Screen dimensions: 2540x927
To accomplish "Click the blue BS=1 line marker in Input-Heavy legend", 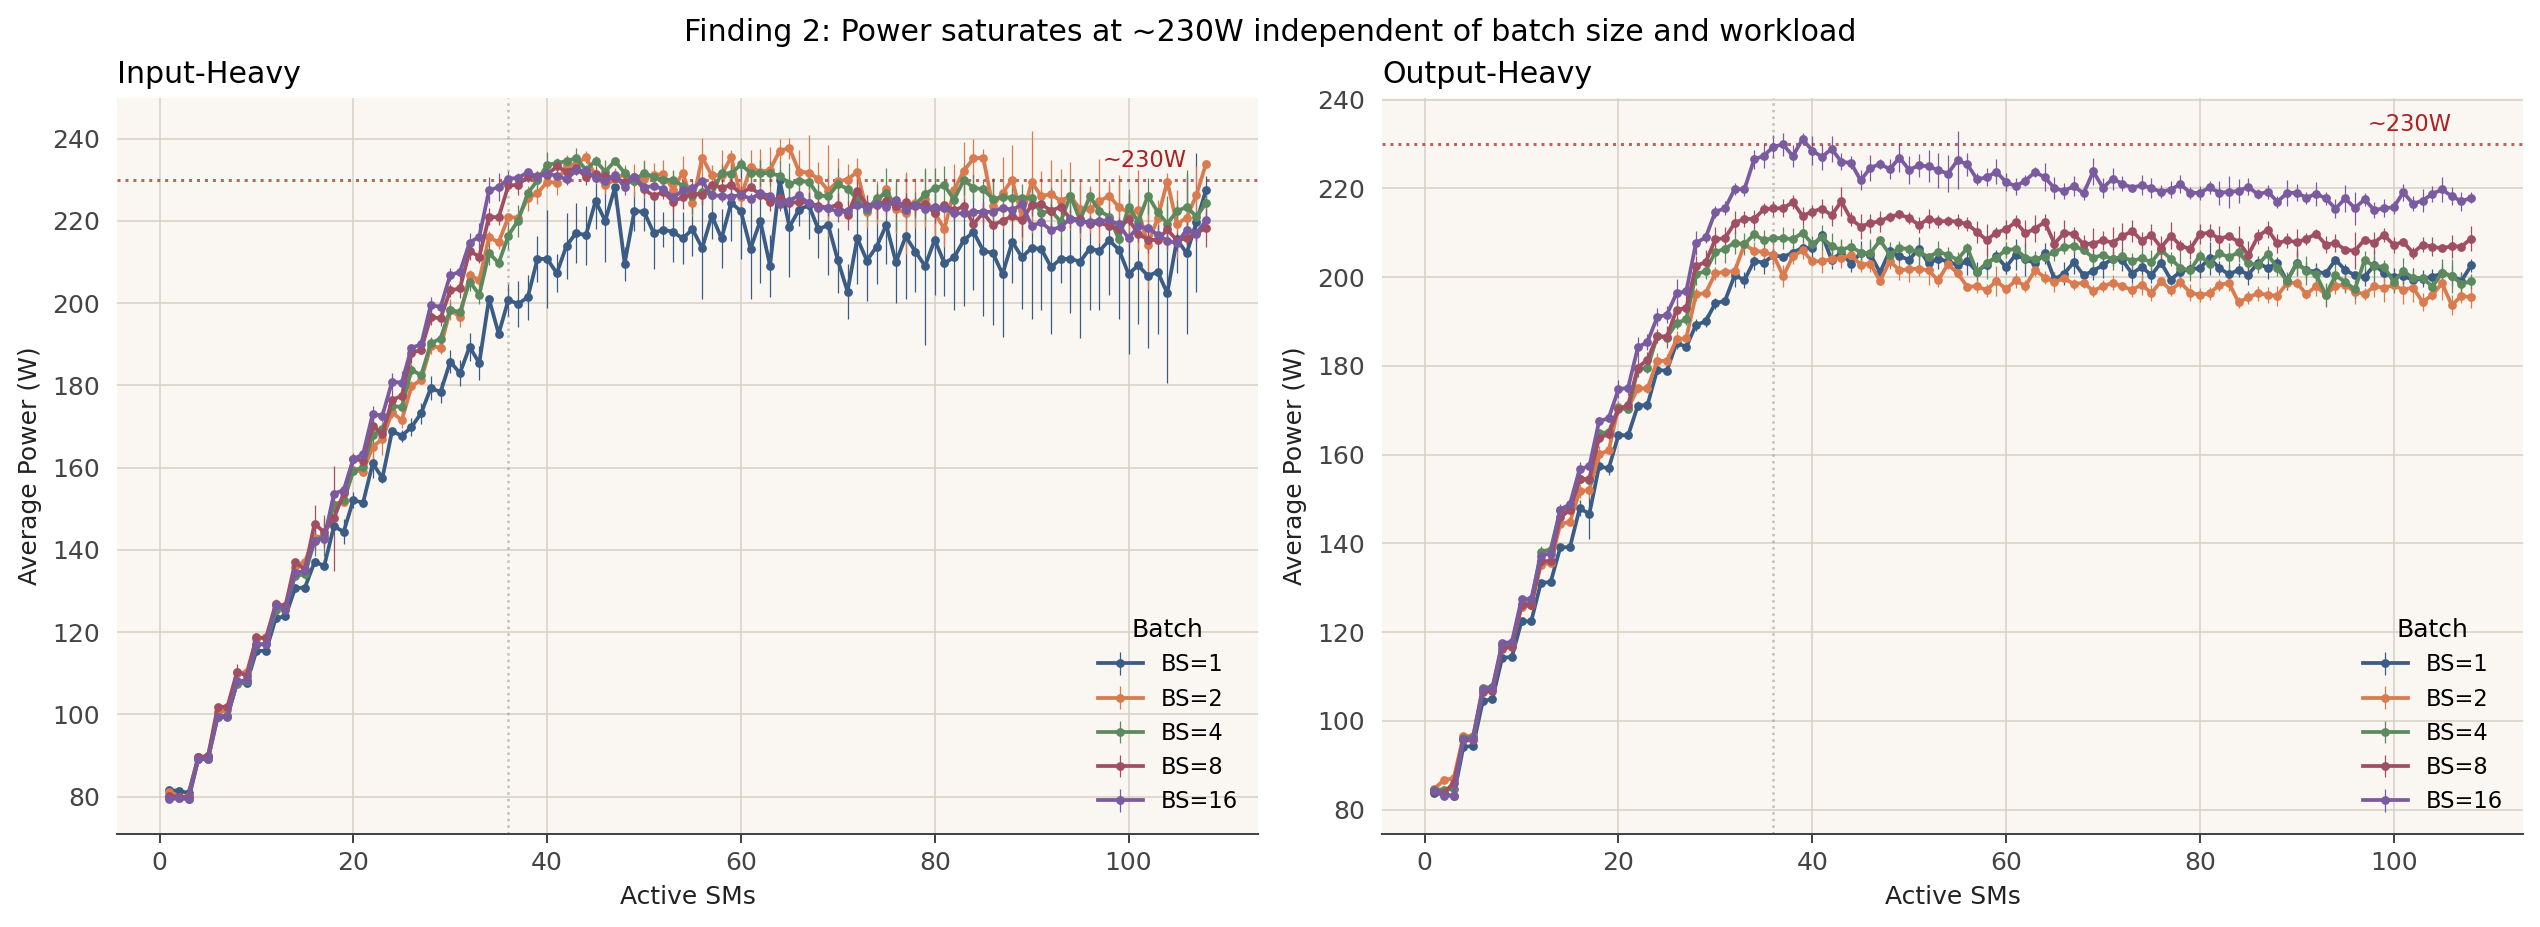I will [x=1120, y=663].
